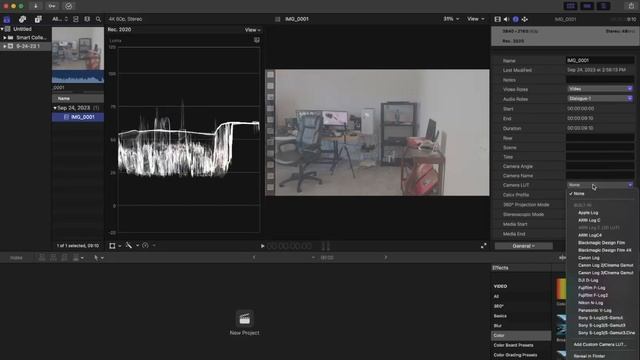Choose Canon Log camera LUT
This screenshot has width=640, height=360.
click(x=589, y=258)
